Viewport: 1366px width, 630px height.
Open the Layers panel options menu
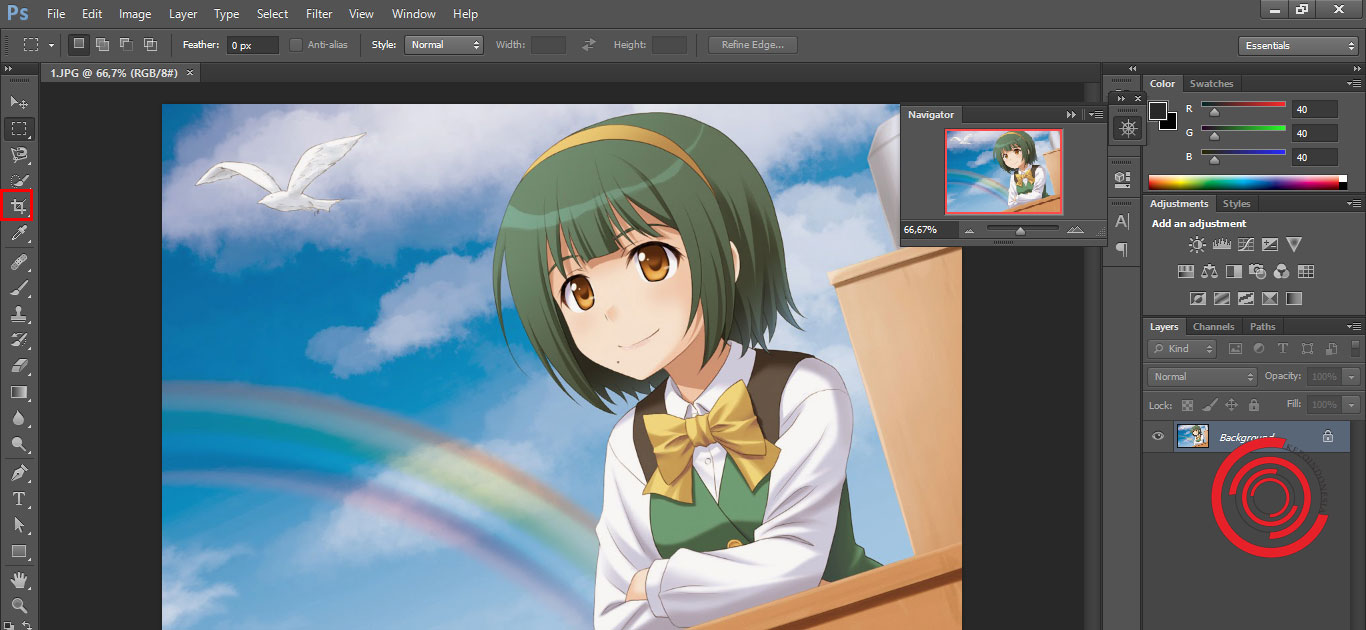(1354, 326)
